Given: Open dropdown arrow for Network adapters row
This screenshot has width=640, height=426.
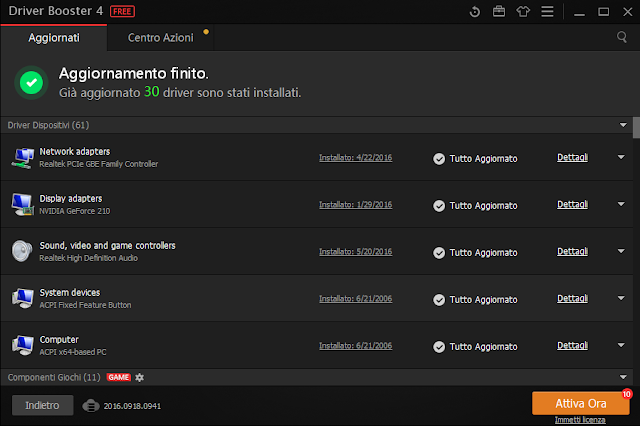Looking at the screenshot, I should click(621, 157).
